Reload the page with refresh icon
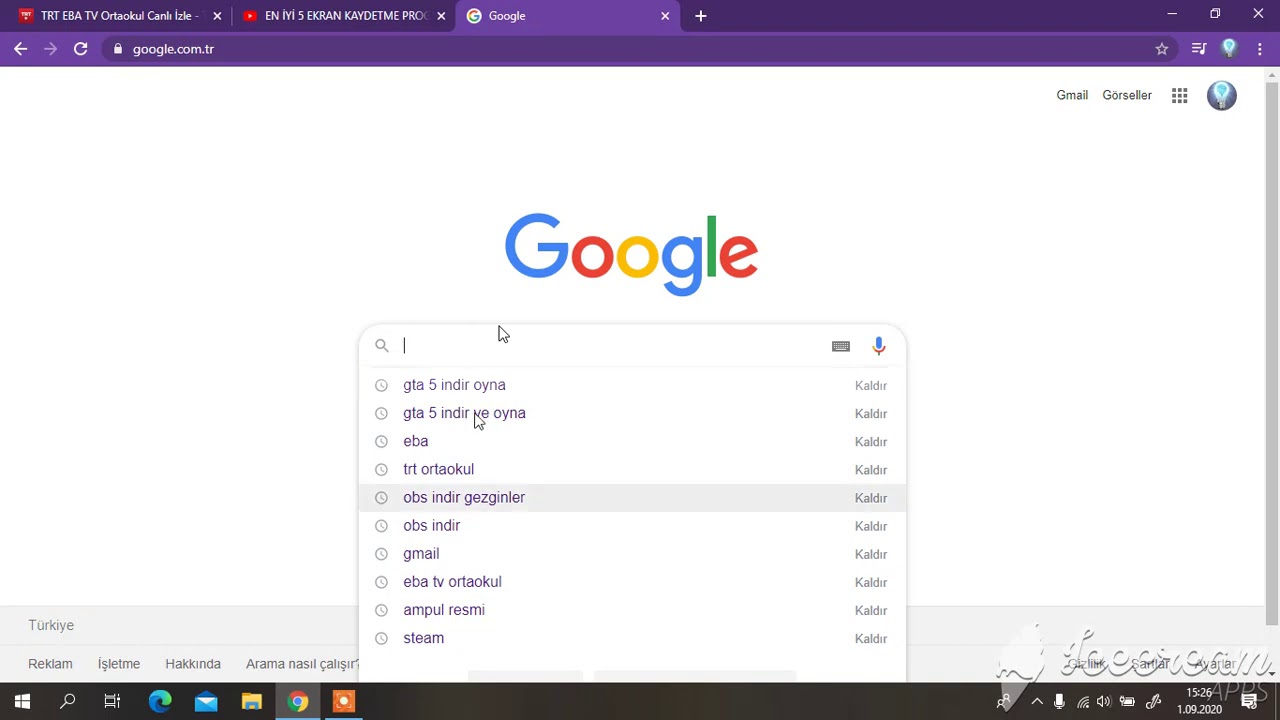The image size is (1280, 720). [80, 49]
